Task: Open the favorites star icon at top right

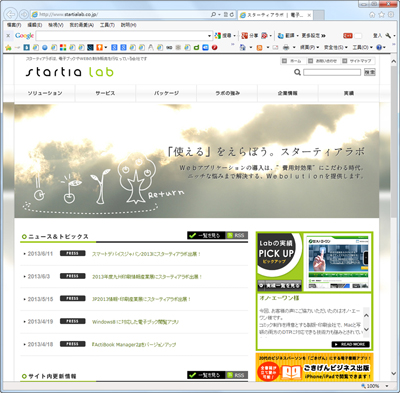Action: pyautogui.click(x=382, y=14)
